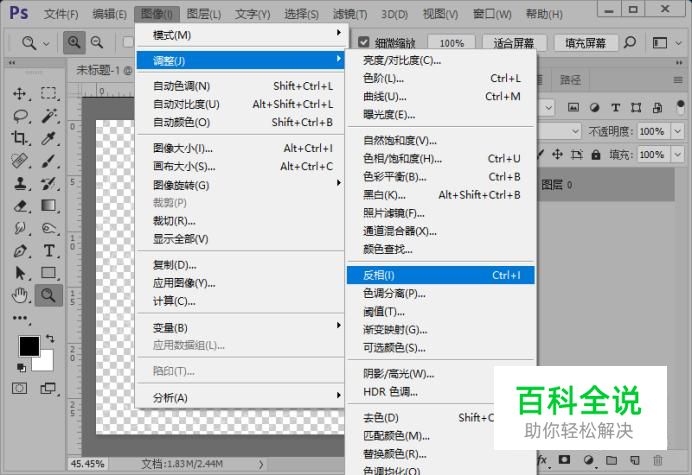Image resolution: width=692 pixels, height=475 pixels.
Task: Open the extra tools ellipsis menu
Action: (x=20, y=318)
